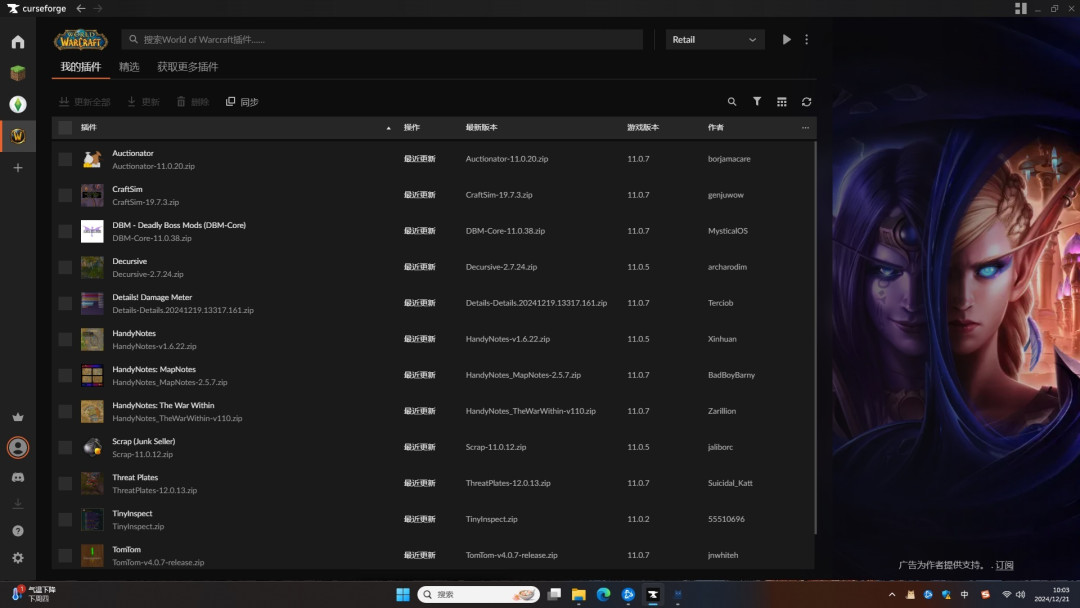Click the Auctionator addon icon
The image size is (1080, 608).
pos(92,159)
